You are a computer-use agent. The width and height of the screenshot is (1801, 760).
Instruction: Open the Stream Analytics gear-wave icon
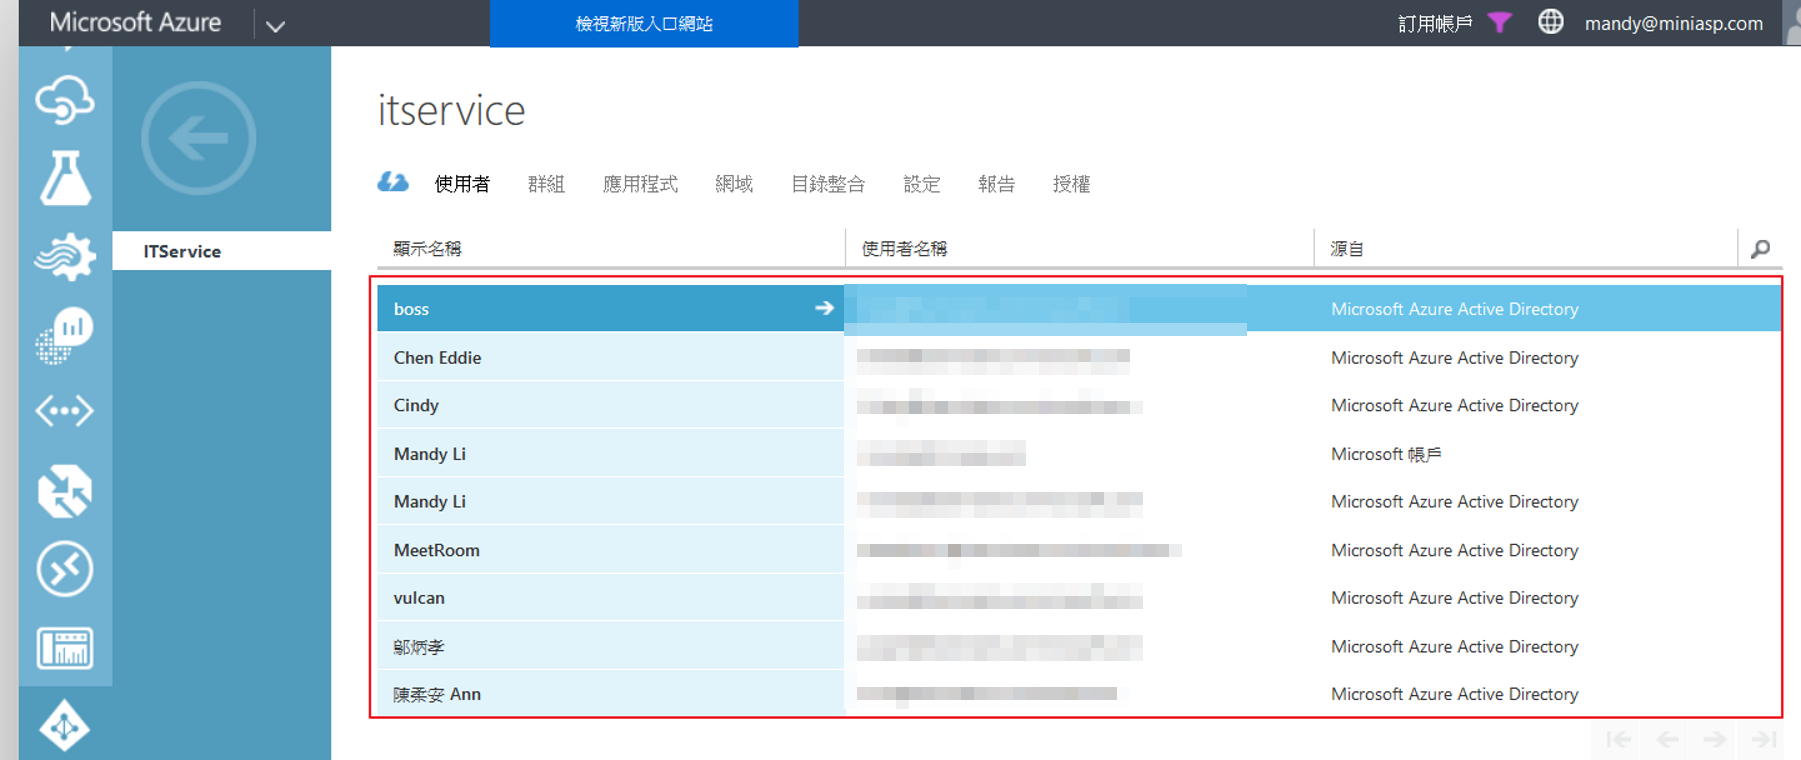(65, 256)
